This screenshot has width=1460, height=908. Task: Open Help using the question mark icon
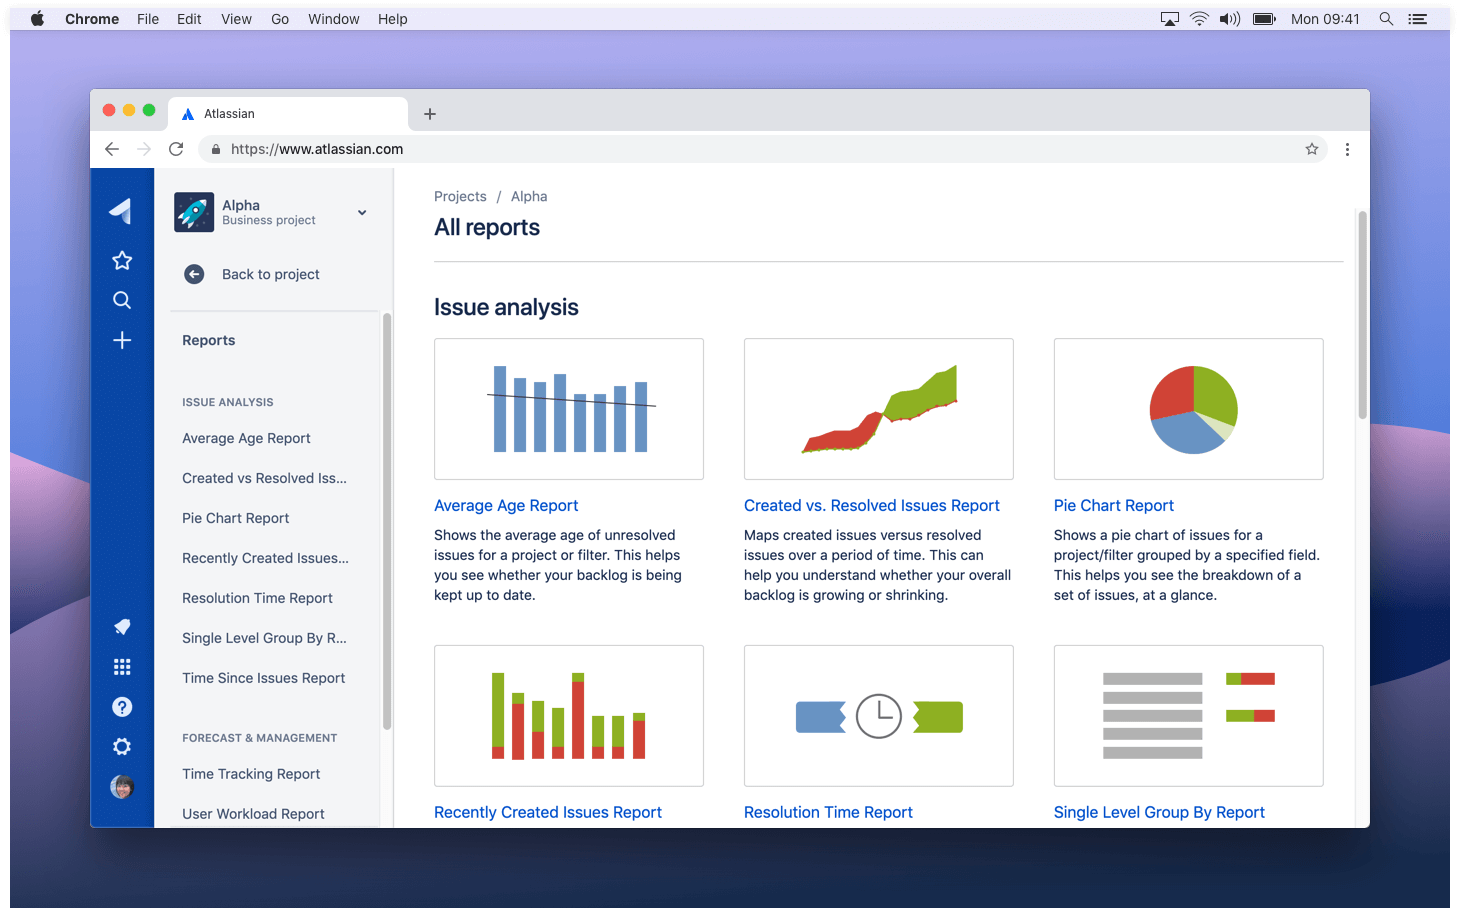tap(121, 706)
